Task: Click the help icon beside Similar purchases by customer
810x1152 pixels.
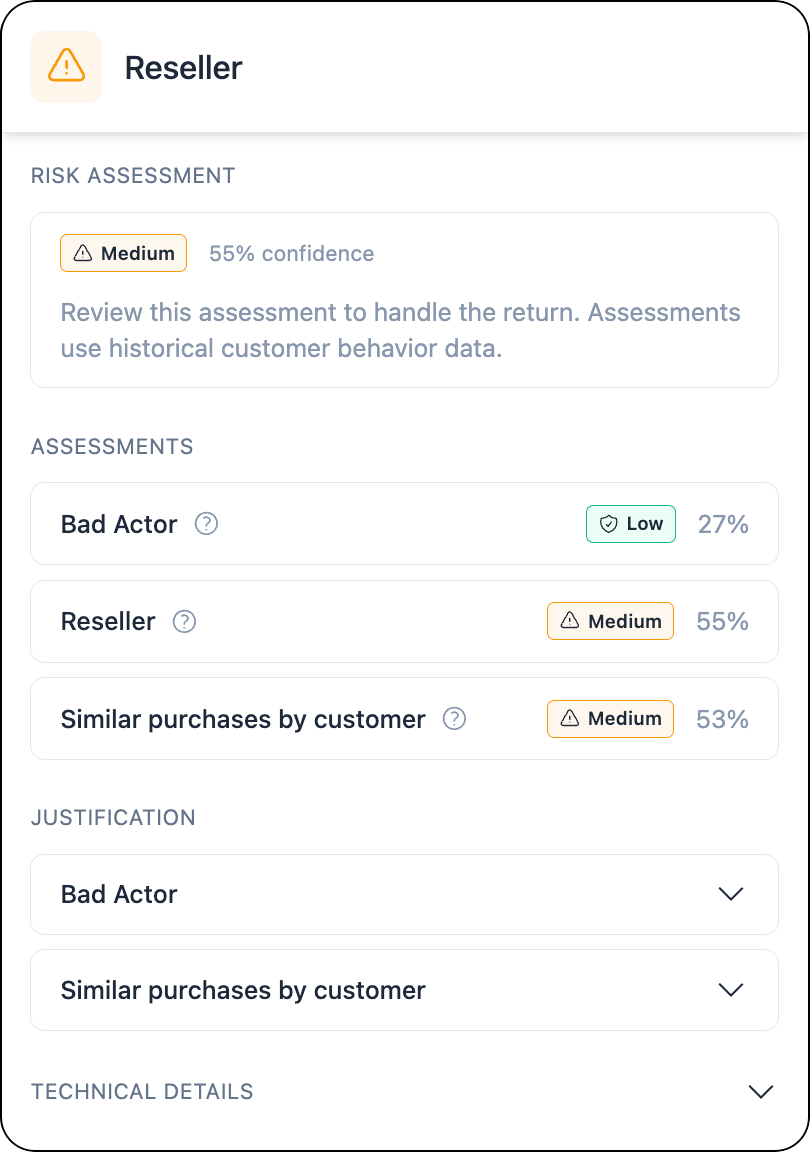Action: pos(454,719)
